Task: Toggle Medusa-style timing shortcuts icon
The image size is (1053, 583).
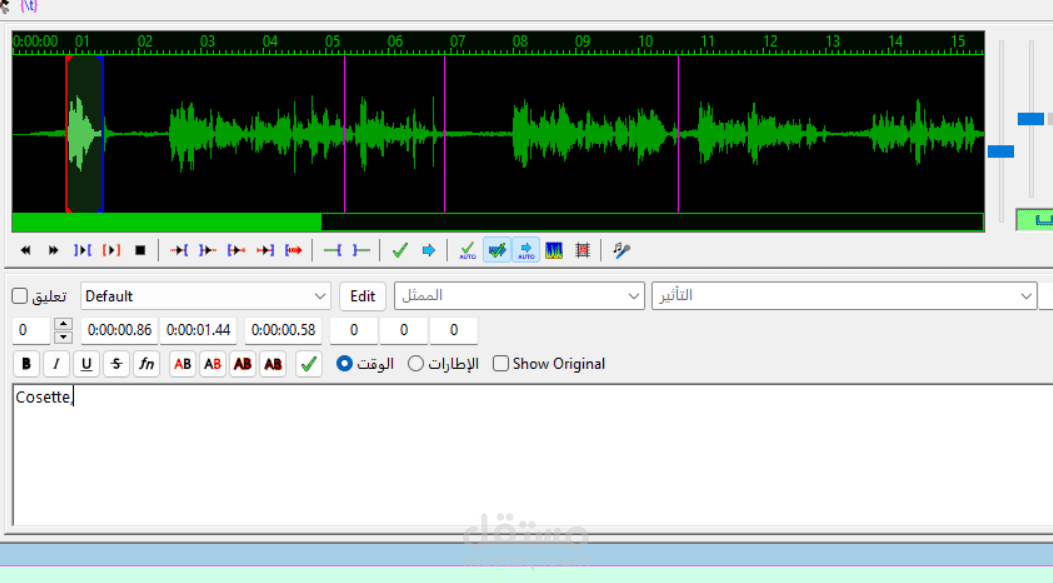Action: click(x=583, y=251)
